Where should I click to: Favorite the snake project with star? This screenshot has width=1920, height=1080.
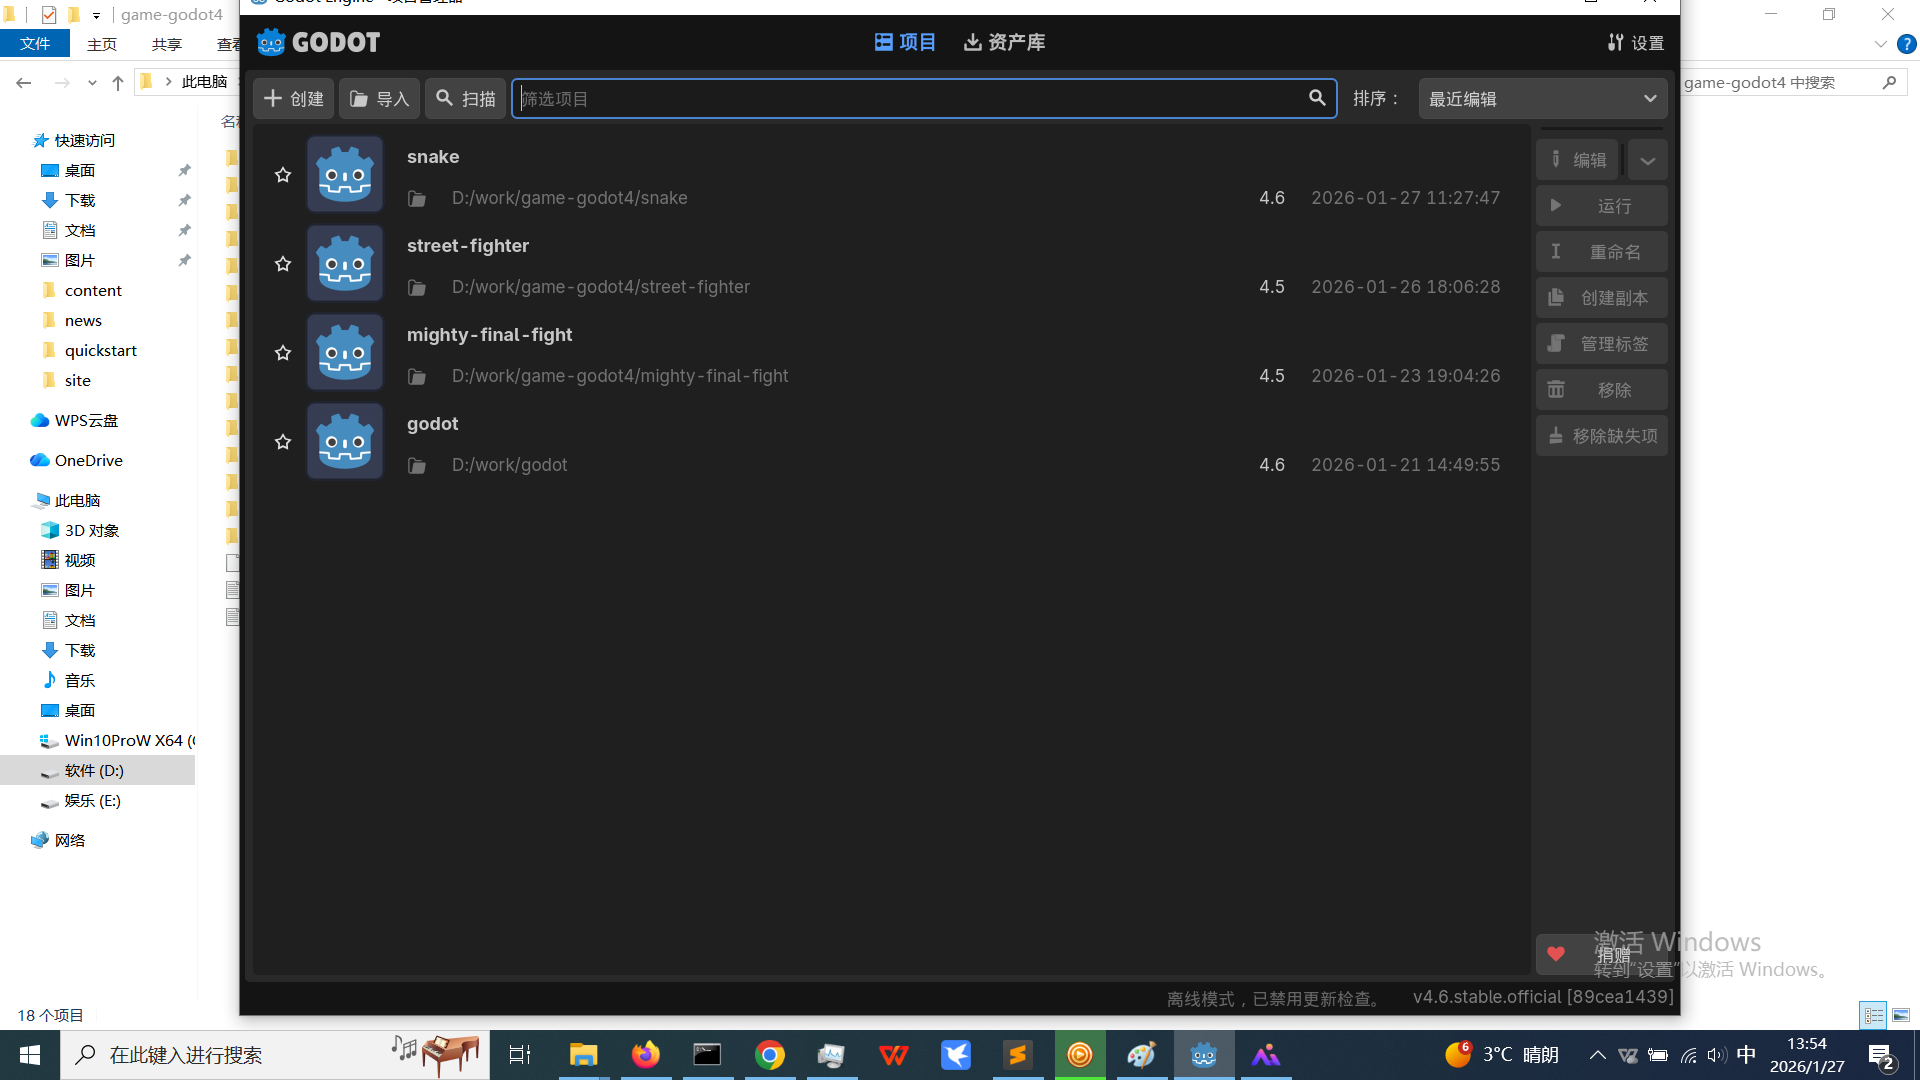click(x=283, y=175)
